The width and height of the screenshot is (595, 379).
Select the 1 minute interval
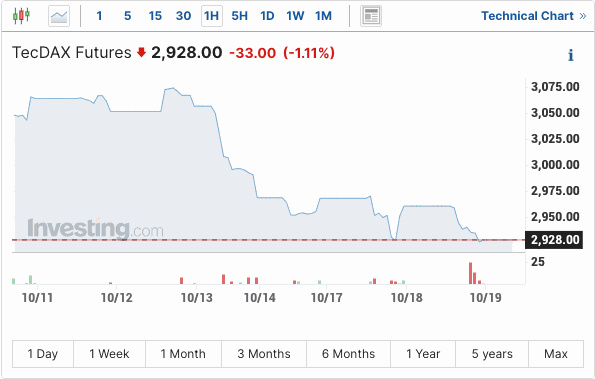pyautogui.click(x=99, y=16)
